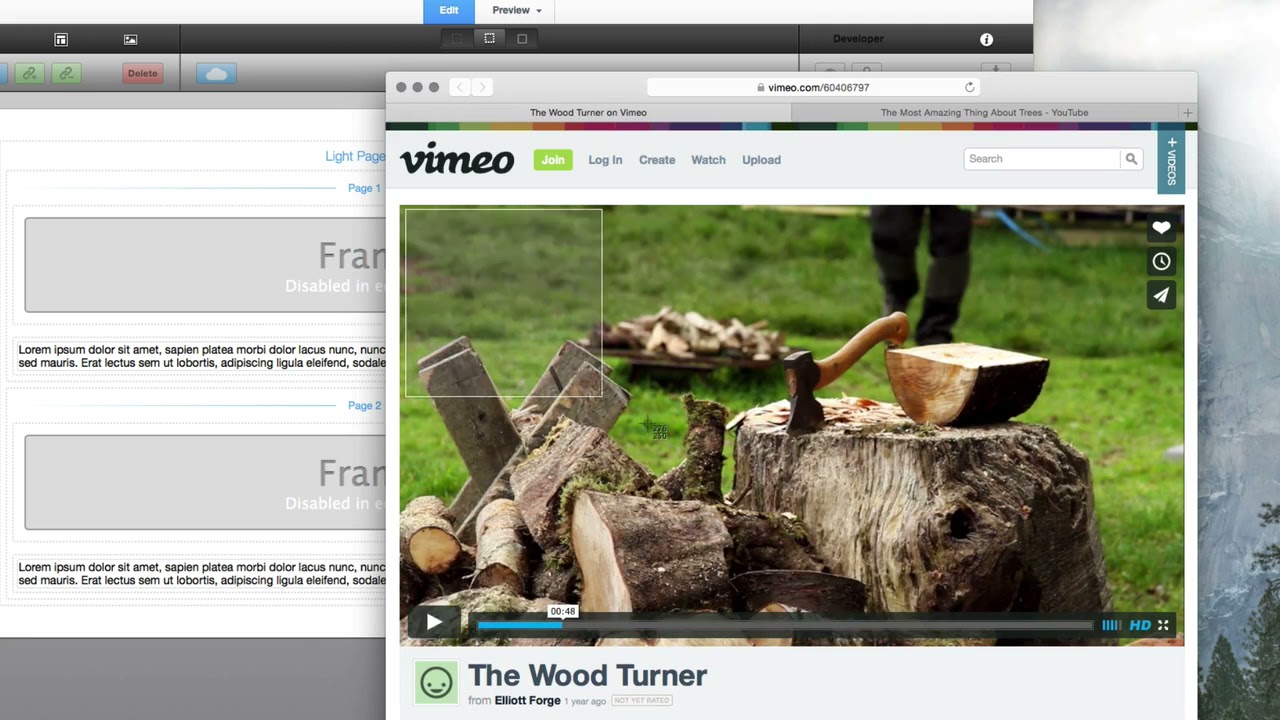Click The Wood Turner title
Image resolution: width=1280 pixels, height=720 pixels.
(587, 676)
